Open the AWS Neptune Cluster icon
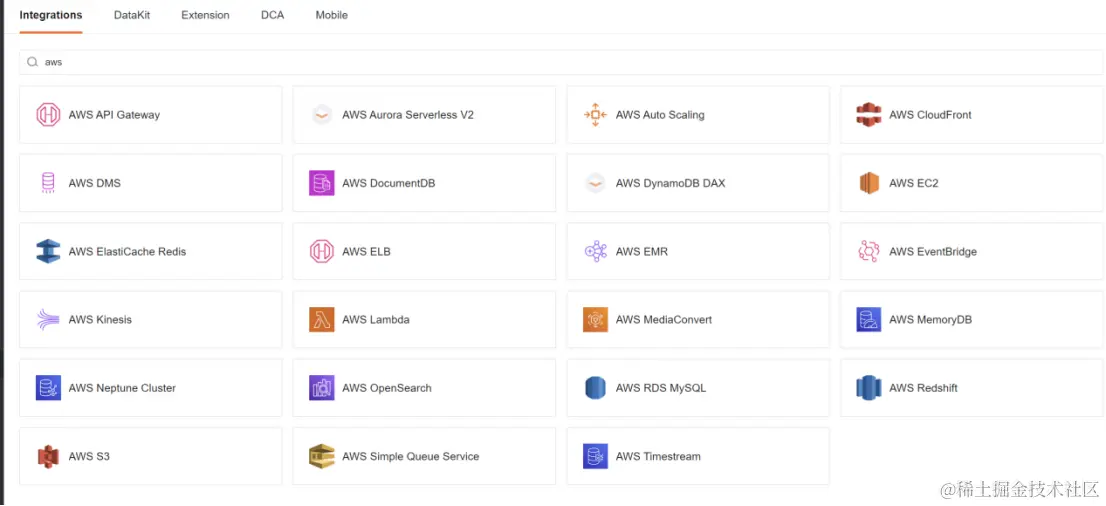Viewport: 1106px width, 506px height. click(48, 388)
